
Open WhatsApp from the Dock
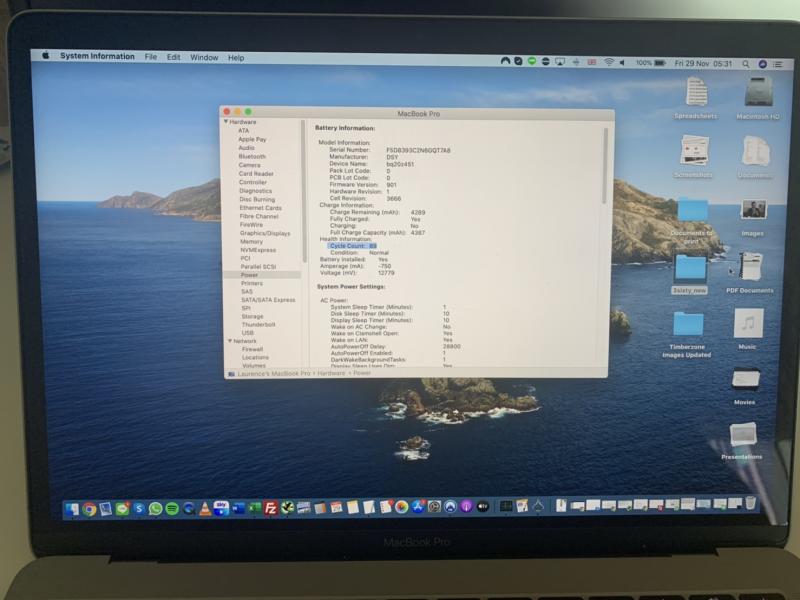coord(155,508)
